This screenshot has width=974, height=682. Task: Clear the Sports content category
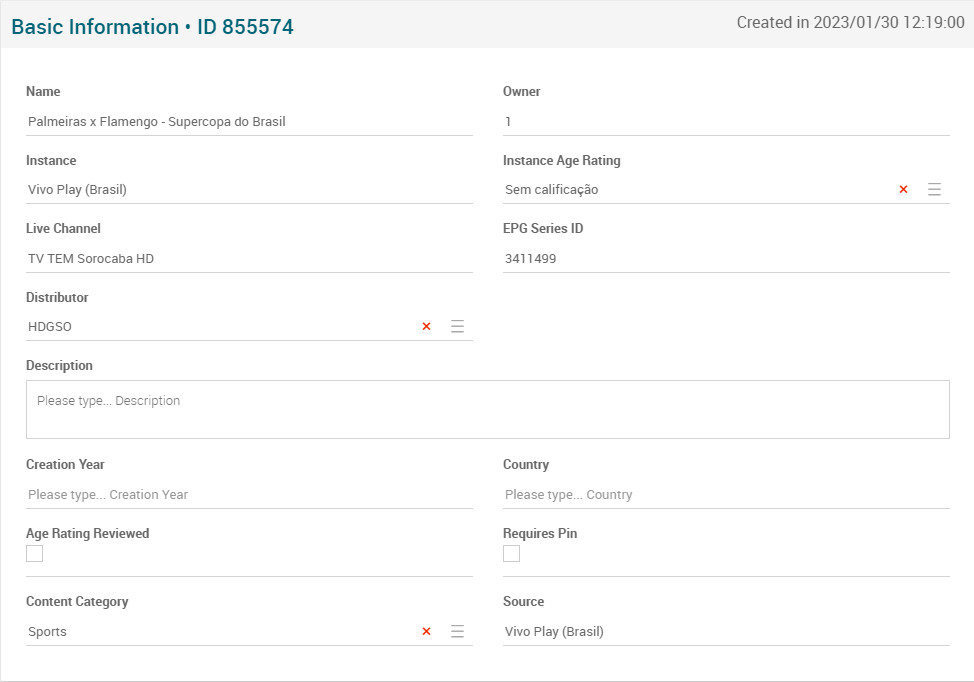pos(426,631)
